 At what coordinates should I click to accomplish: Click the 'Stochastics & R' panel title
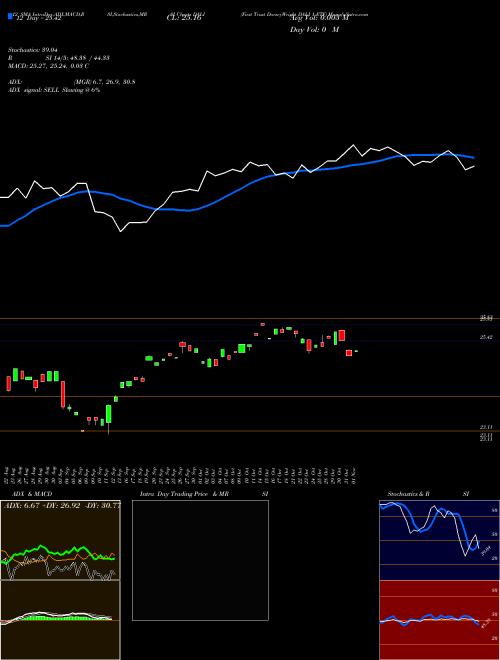click(408, 494)
